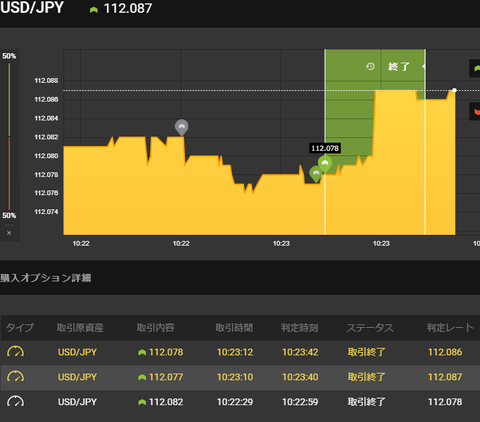Click 取引終了 status in 10:23:10 row
Screen dimensions: 480x422
coord(367,377)
